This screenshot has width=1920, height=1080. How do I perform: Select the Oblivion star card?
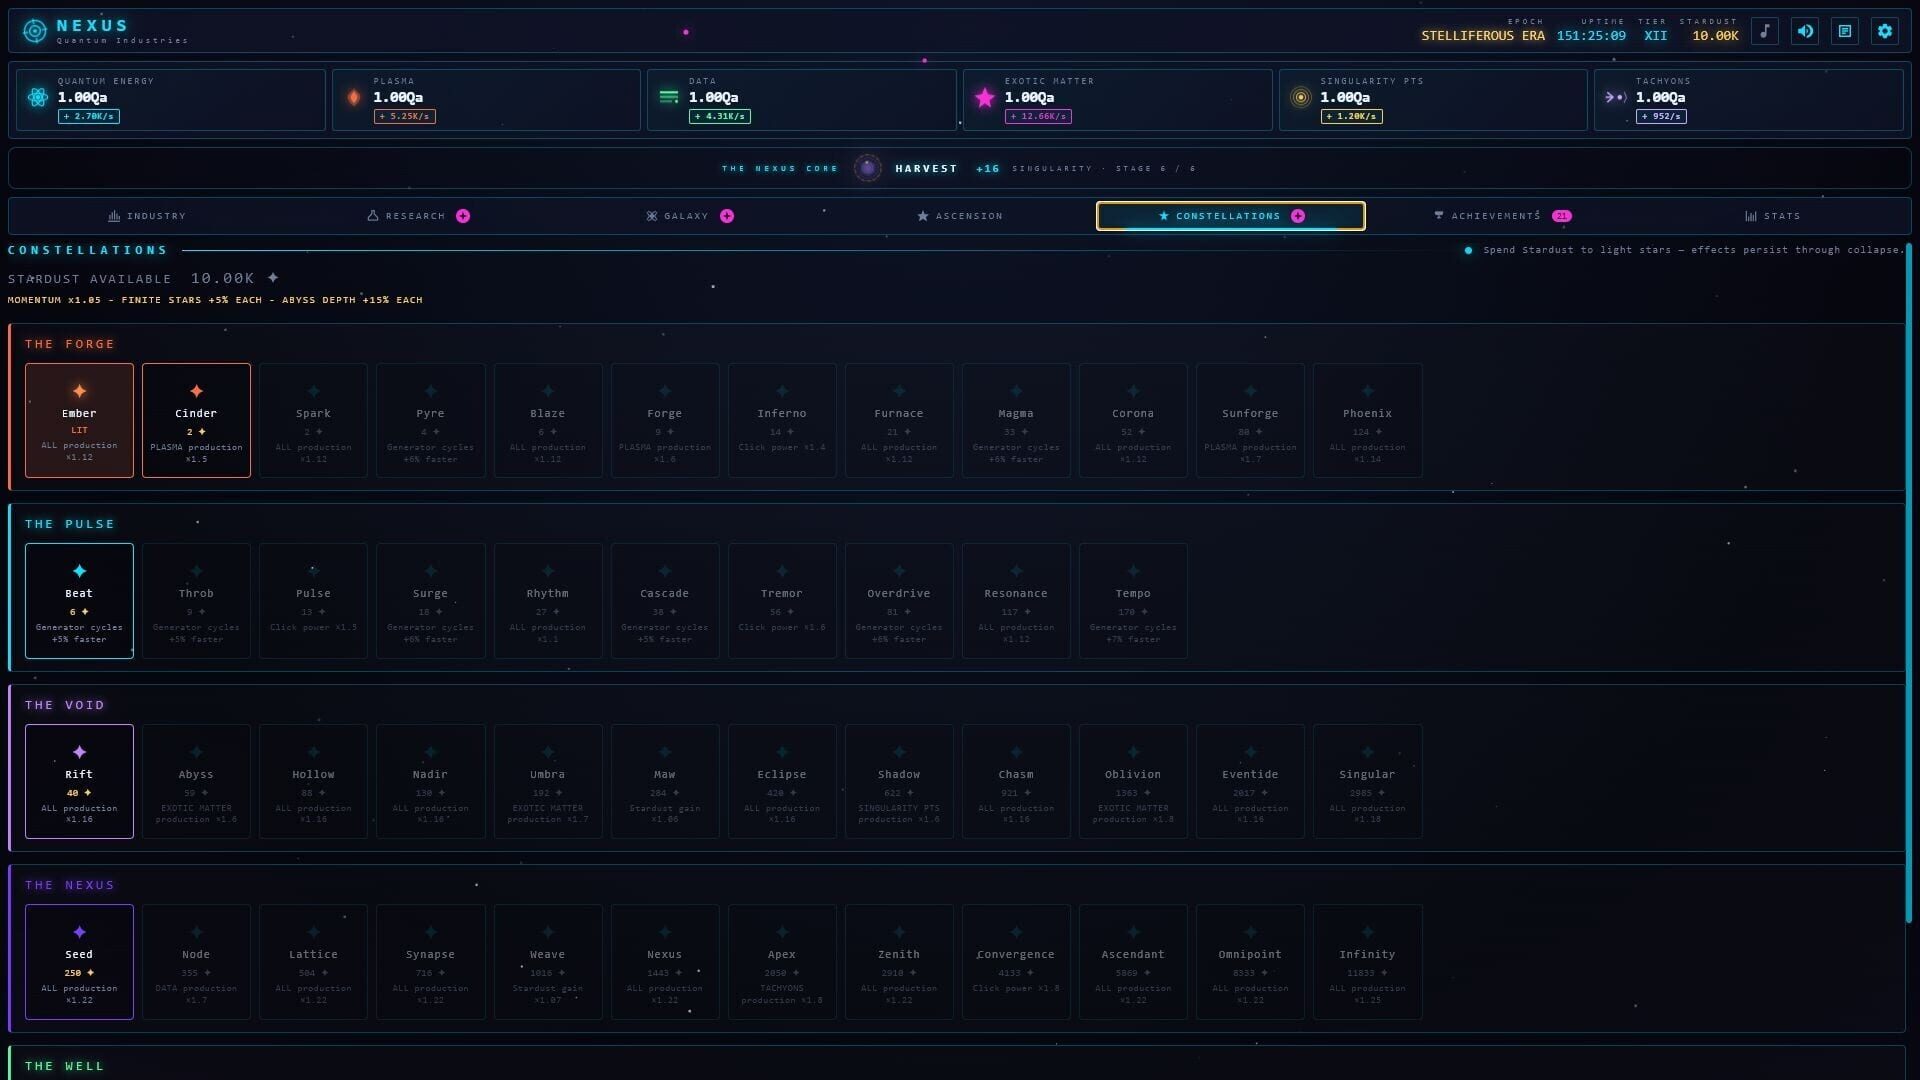click(1133, 781)
